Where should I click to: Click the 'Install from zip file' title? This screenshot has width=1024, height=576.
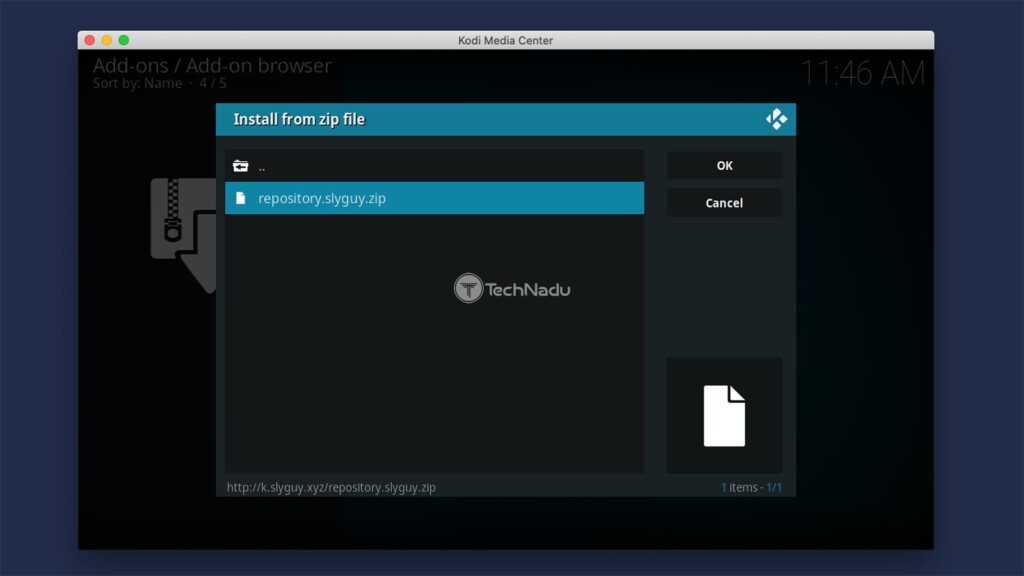(299, 120)
